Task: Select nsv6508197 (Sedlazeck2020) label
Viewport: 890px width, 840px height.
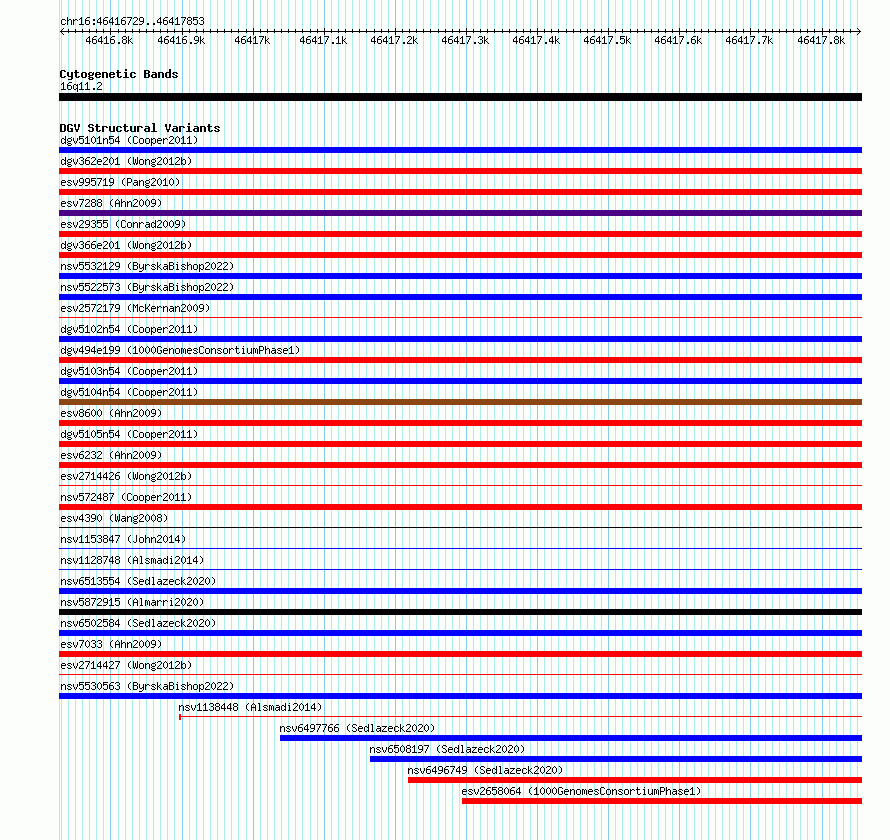Action: [447, 749]
